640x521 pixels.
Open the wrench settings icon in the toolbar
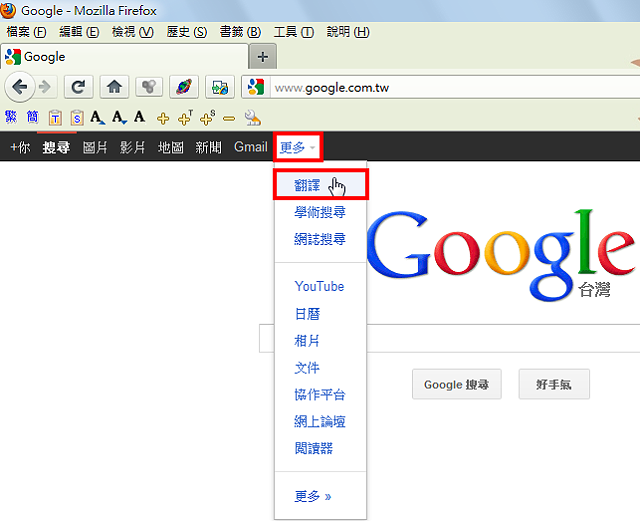pyautogui.click(x=252, y=118)
